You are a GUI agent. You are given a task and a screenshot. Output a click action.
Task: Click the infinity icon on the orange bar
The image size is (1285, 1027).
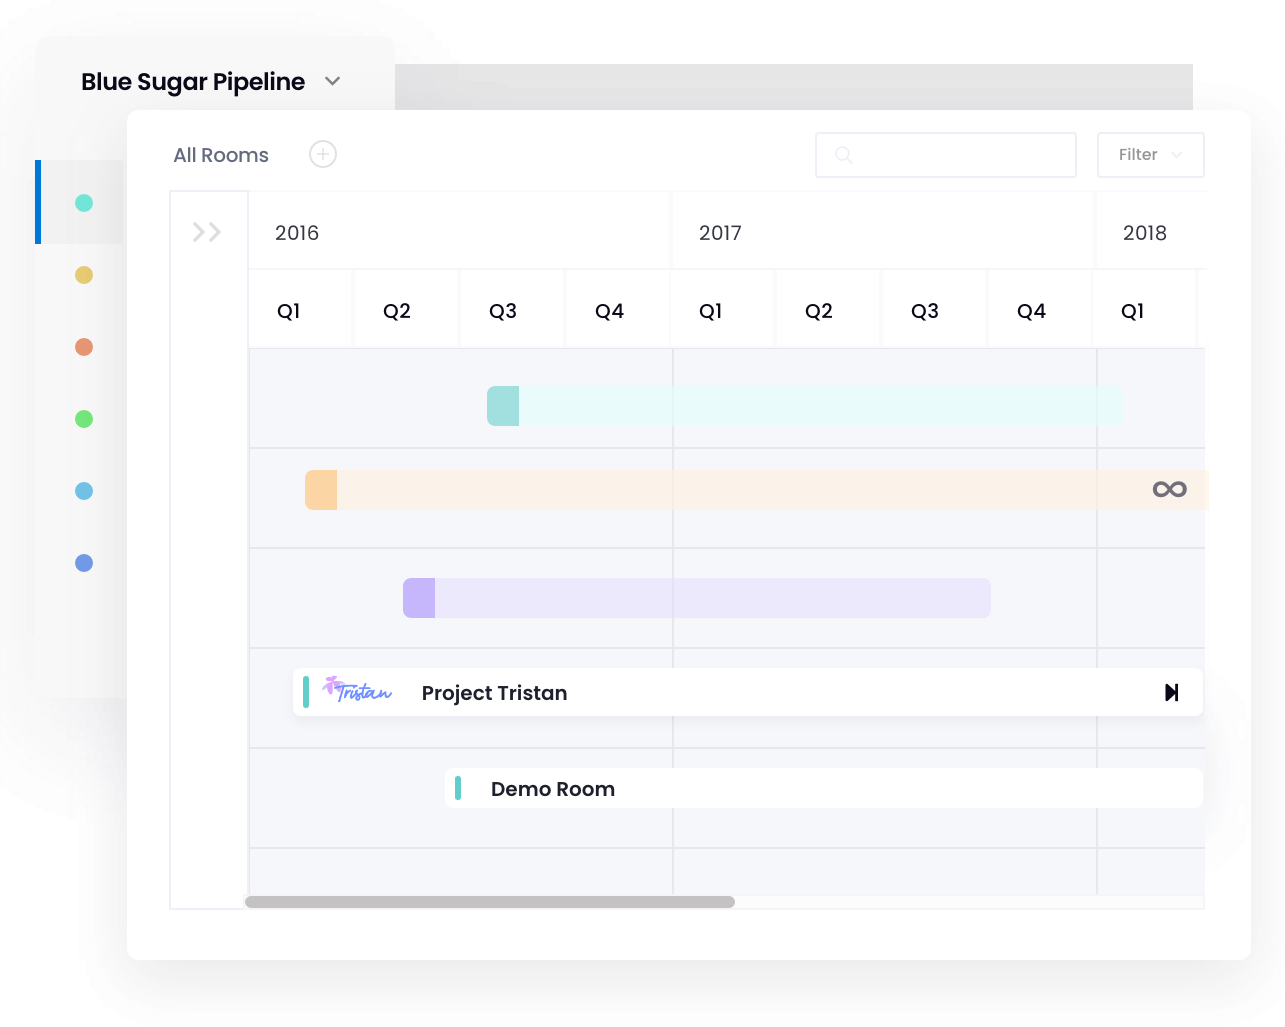pos(1169,489)
